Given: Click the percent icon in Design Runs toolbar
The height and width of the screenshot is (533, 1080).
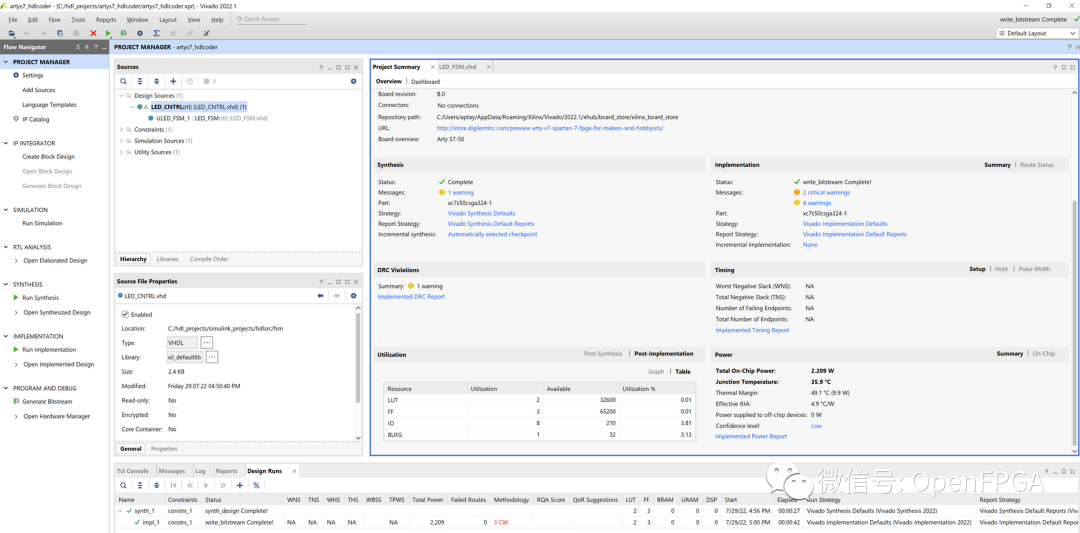Looking at the screenshot, I should tap(256, 485).
